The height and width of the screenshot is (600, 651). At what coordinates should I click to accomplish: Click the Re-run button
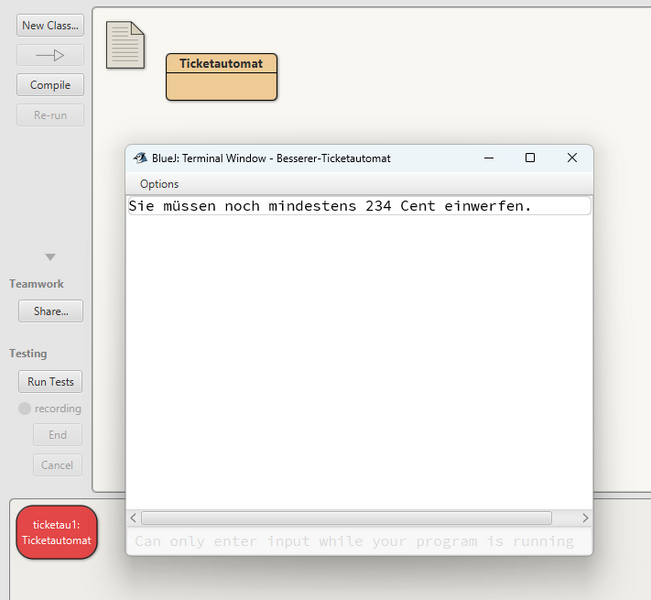50,115
